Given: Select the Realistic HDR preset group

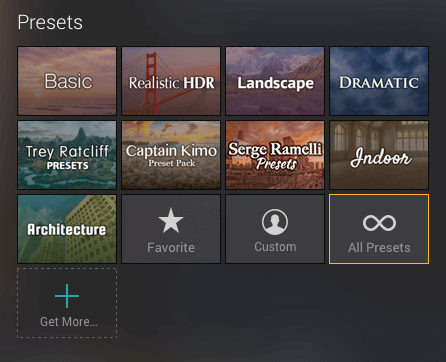Looking at the screenshot, I should [171, 81].
